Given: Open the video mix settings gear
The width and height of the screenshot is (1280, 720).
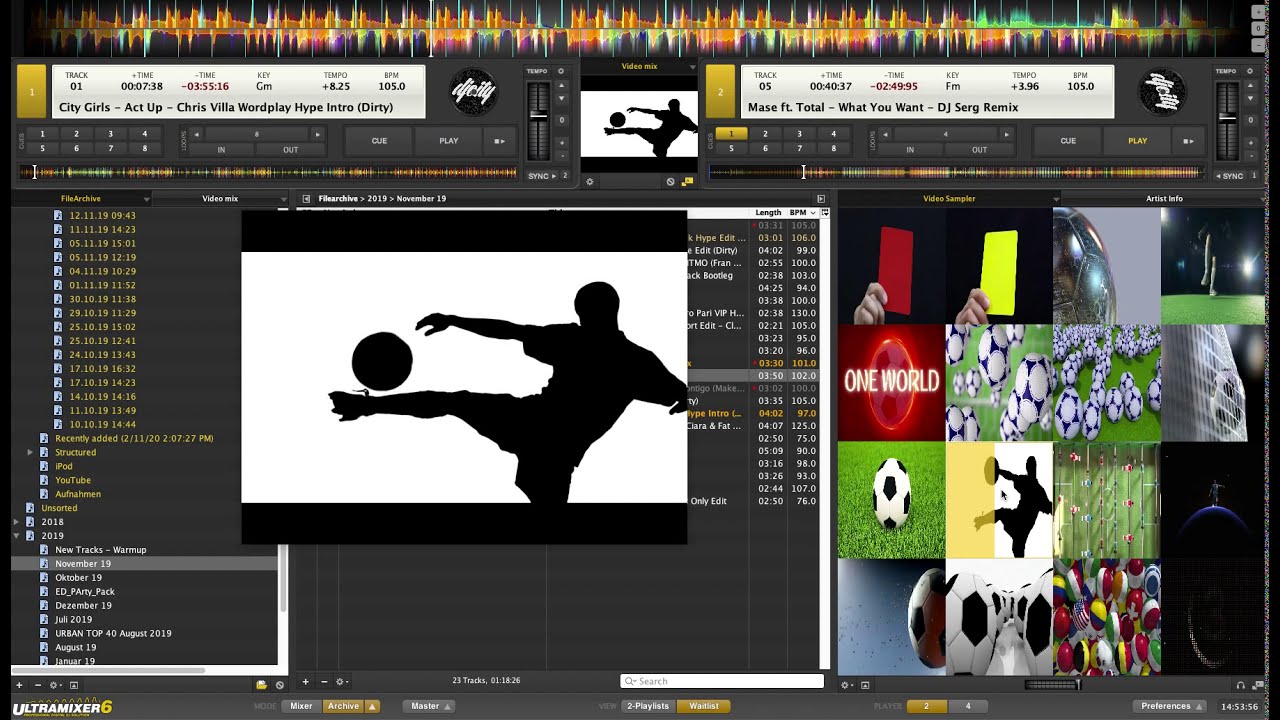Looking at the screenshot, I should tap(590, 182).
